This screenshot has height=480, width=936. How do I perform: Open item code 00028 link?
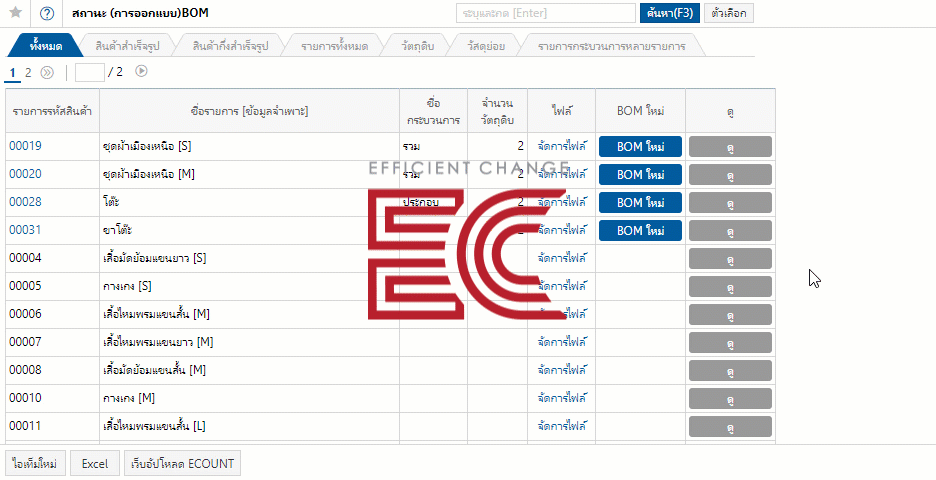(25, 202)
